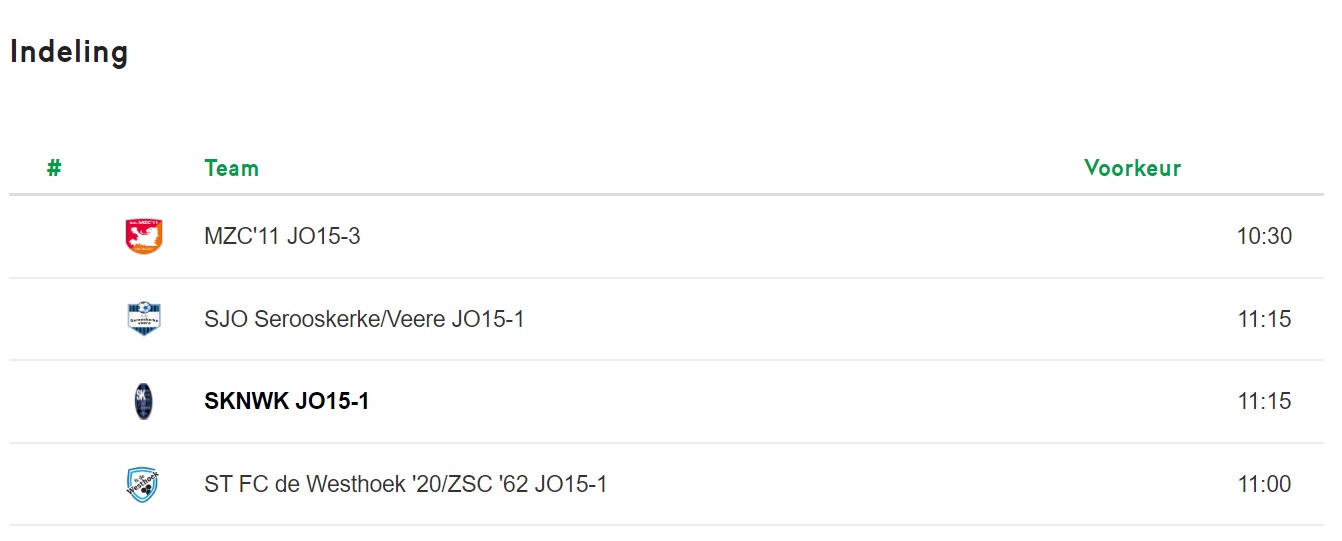The width and height of the screenshot is (1342, 541).
Task: Click the 11:15 time in Serooskerke/Veere row
Action: click(x=1264, y=319)
